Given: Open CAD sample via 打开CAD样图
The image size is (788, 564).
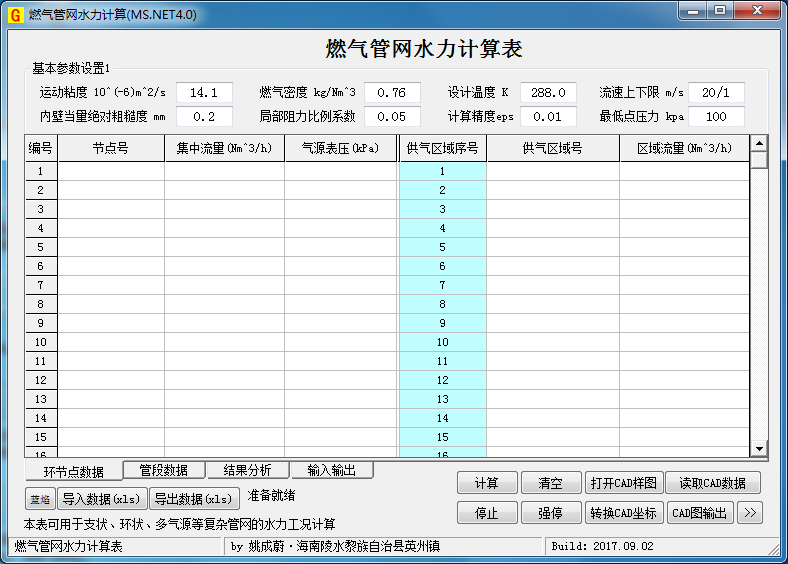Looking at the screenshot, I should [x=623, y=483].
